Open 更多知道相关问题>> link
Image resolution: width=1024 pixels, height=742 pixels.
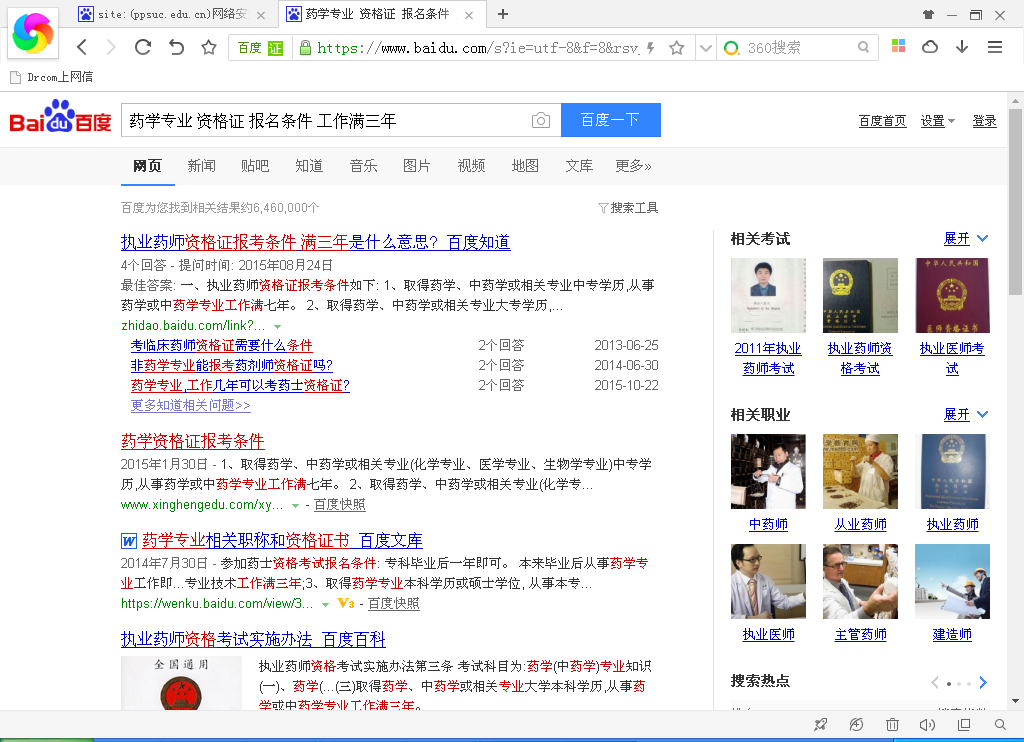tap(190, 405)
